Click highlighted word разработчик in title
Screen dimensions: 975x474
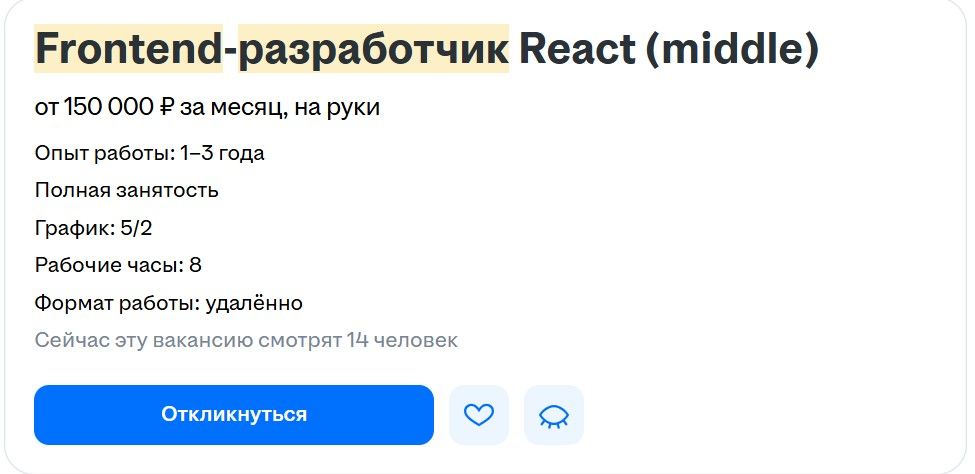tap(374, 49)
